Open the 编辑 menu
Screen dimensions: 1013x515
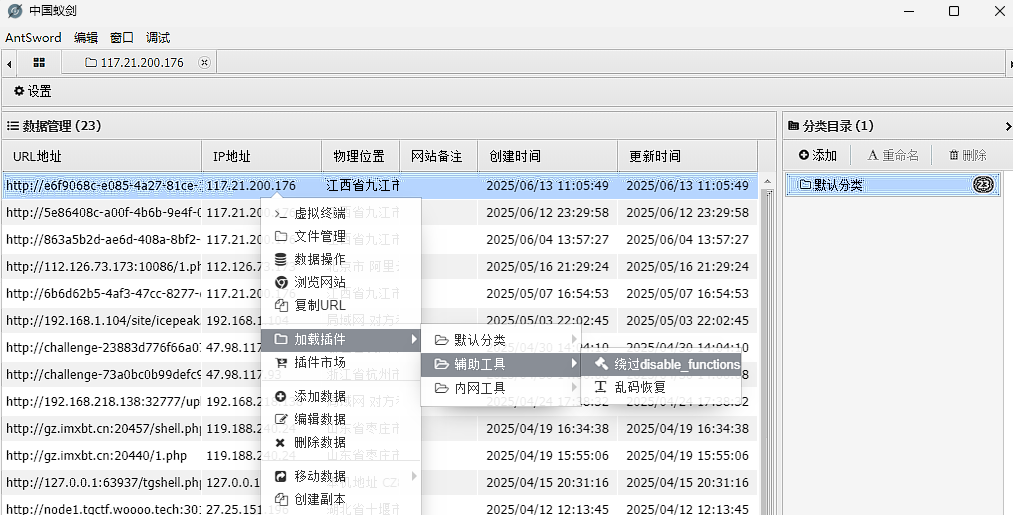(86, 37)
